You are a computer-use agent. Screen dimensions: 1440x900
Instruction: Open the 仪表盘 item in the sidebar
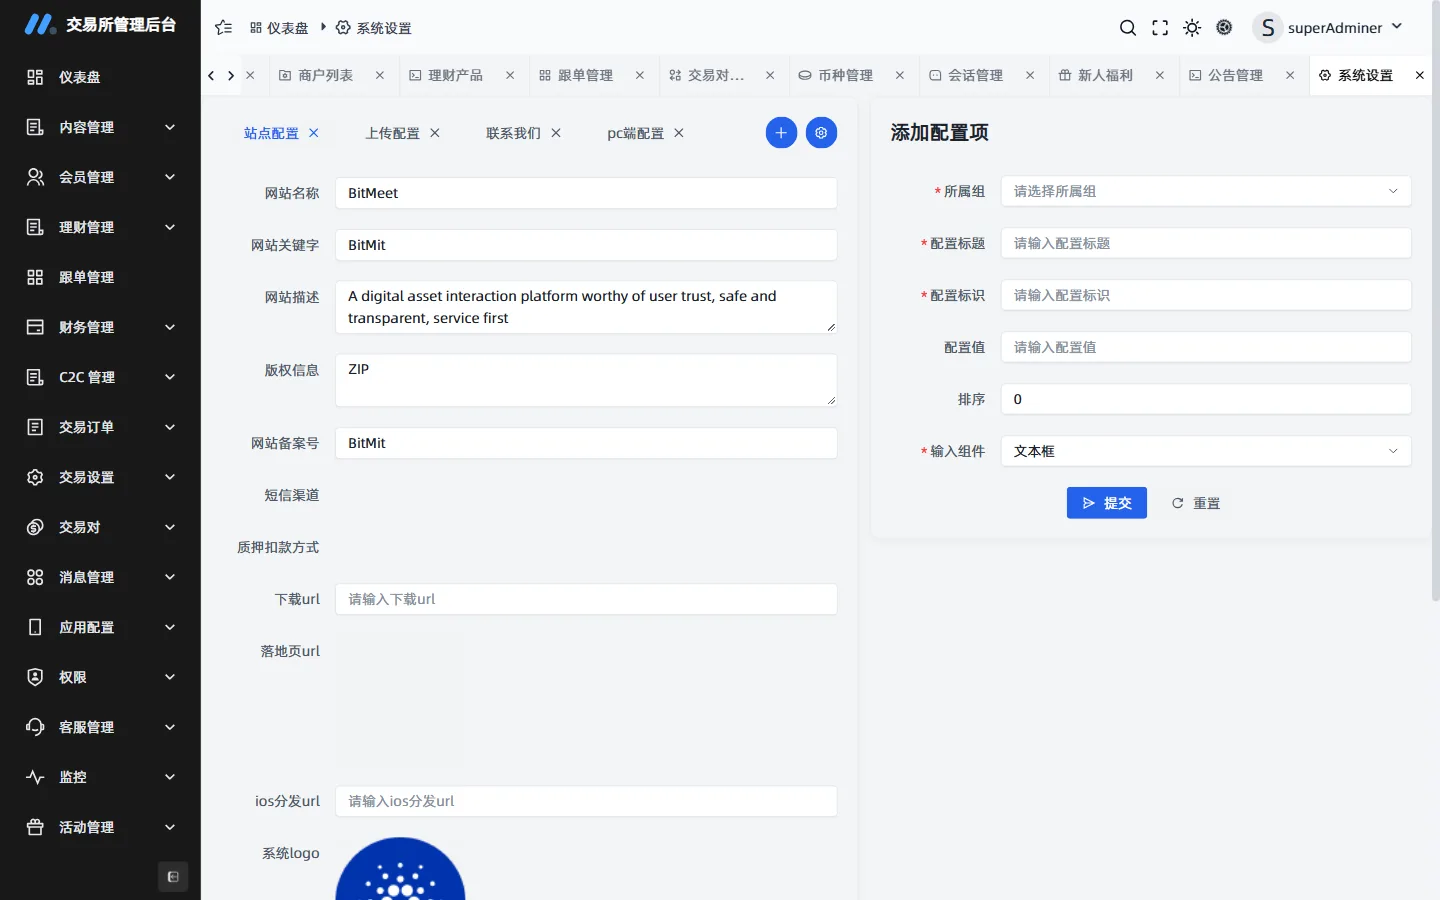pos(100,77)
